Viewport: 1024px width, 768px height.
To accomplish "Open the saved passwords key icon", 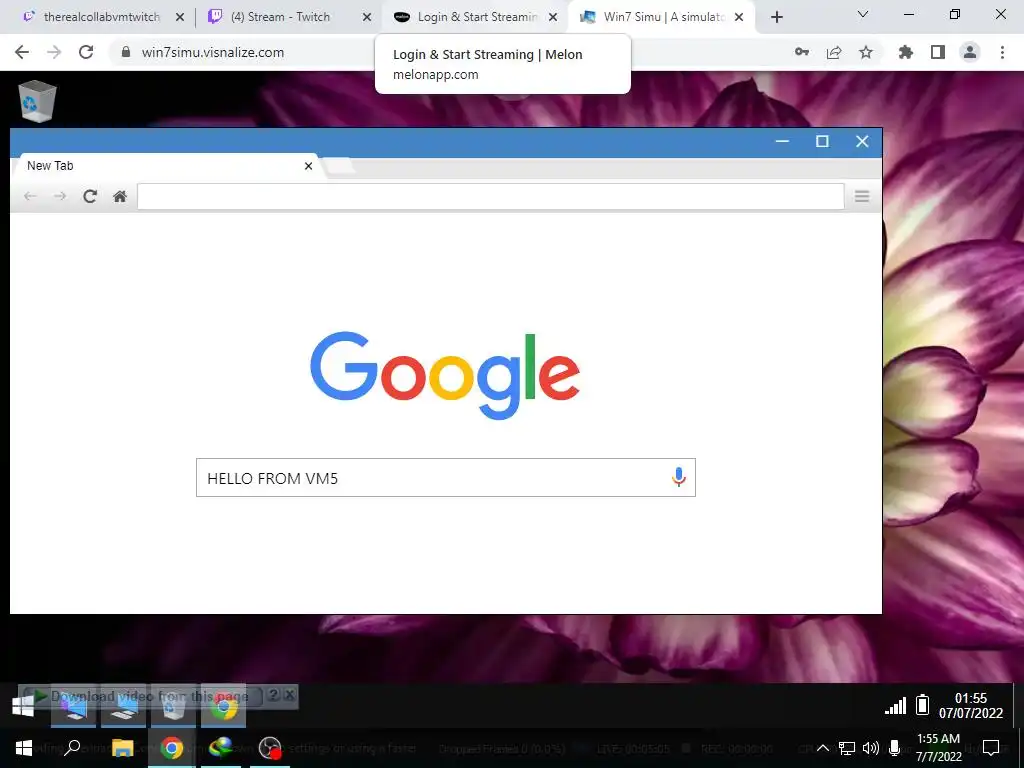I will [x=802, y=52].
